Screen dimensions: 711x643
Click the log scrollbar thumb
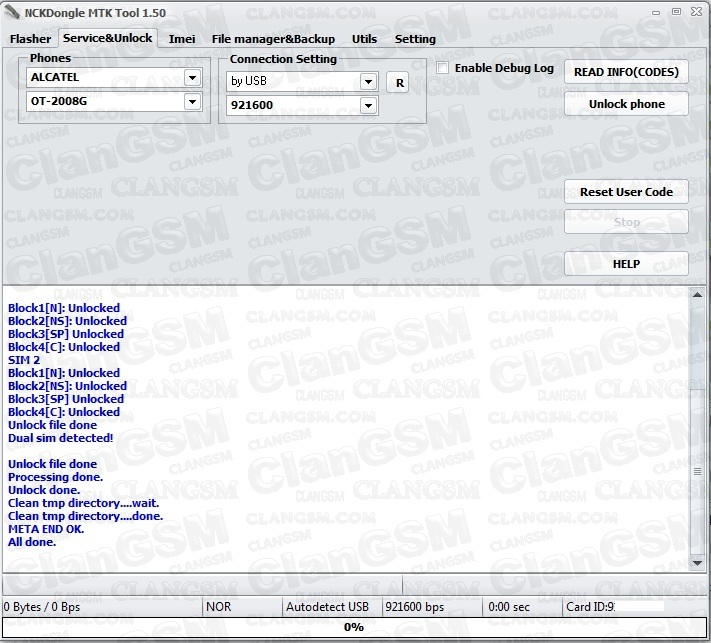point(697,472)
